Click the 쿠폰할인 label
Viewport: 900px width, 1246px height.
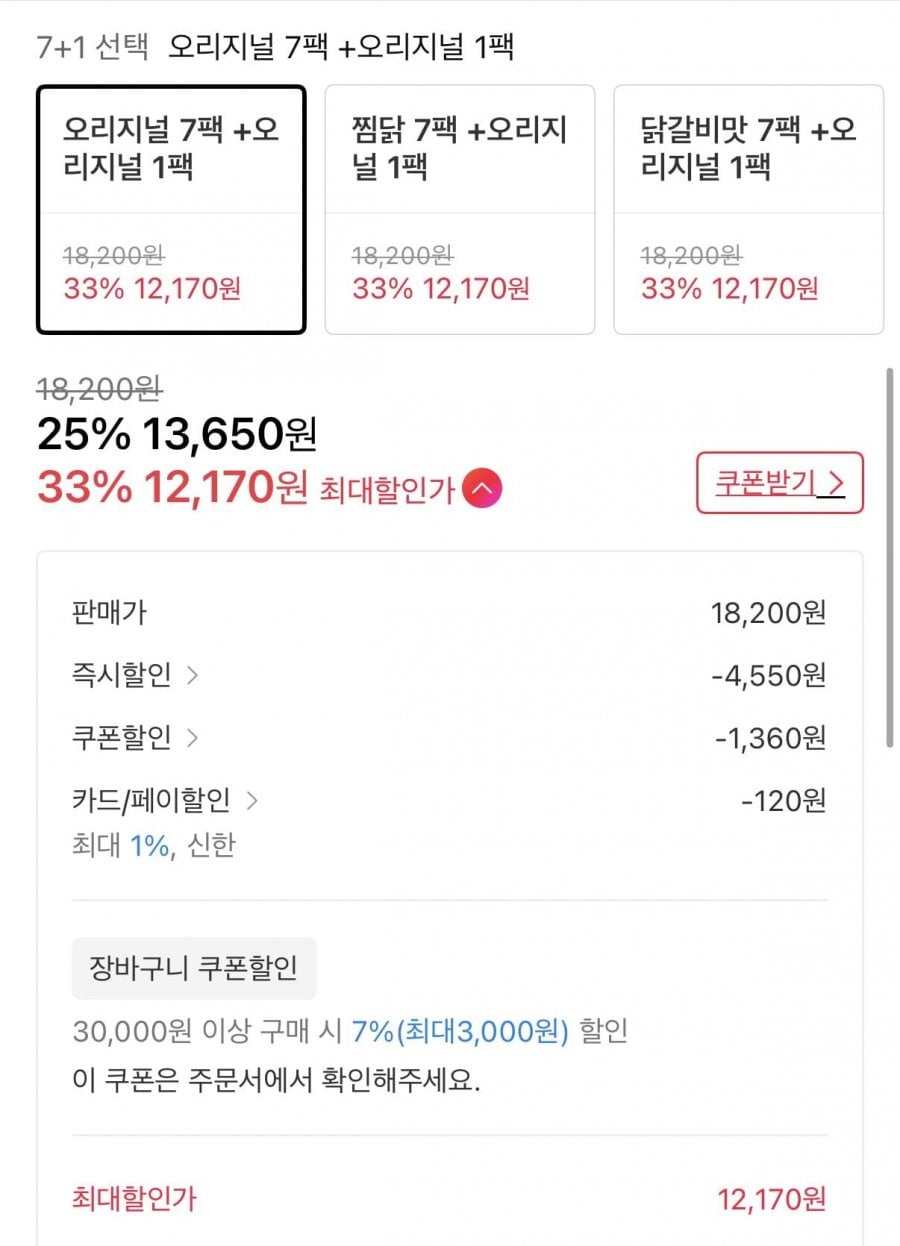(x=121, y=738)
